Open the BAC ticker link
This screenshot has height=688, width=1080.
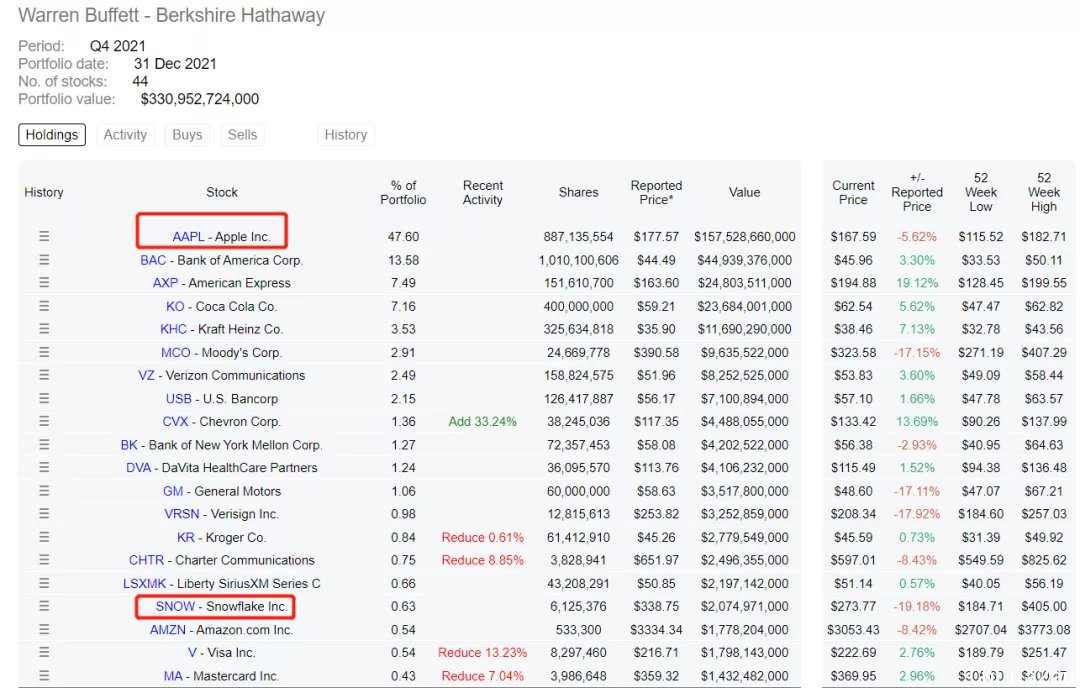pyautogui.click(x=153, y=260)
